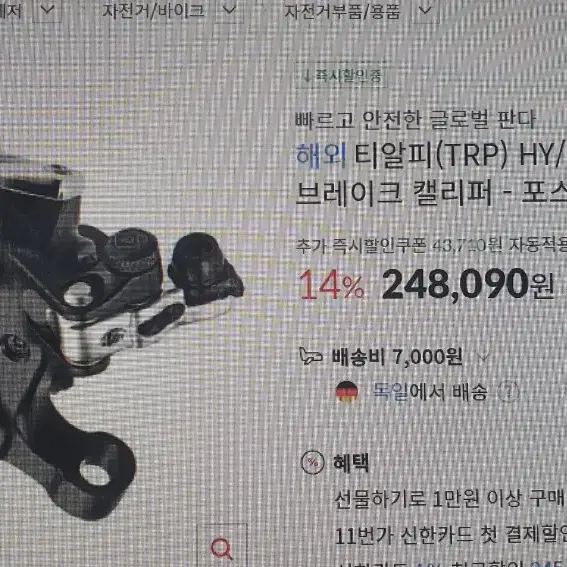Click the percent icon next to 혜택
Image resolution: width=567 pixels, height=567 pixels.
(312, 462)
